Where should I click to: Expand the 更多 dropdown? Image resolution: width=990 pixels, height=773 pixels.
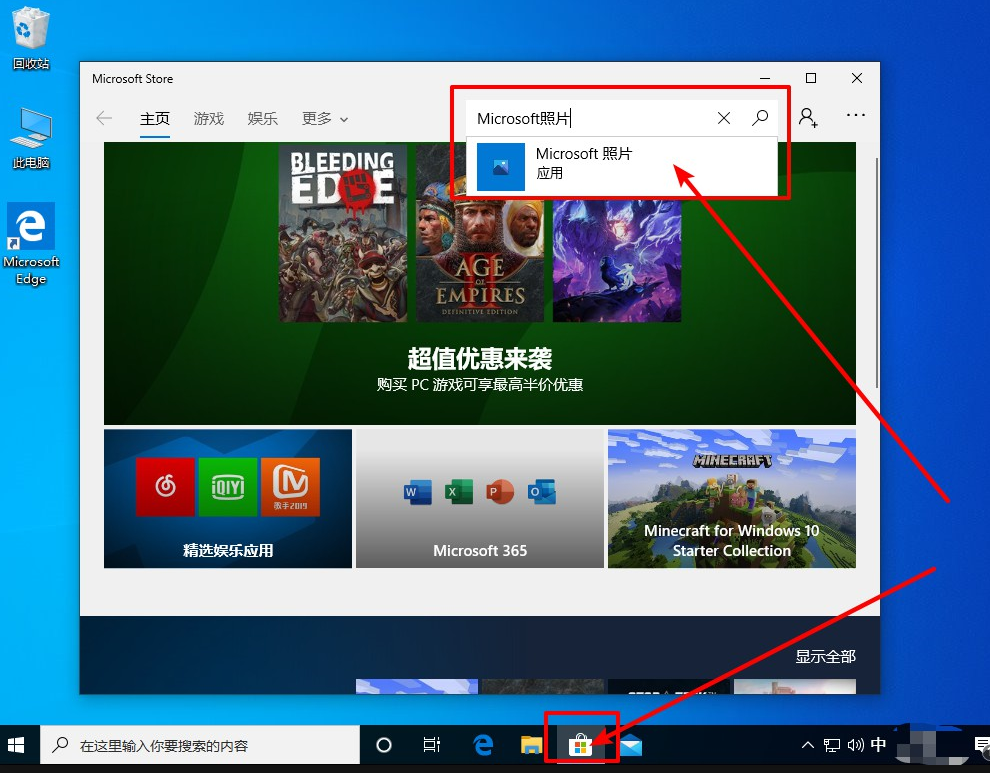click(x=325, y=119)
